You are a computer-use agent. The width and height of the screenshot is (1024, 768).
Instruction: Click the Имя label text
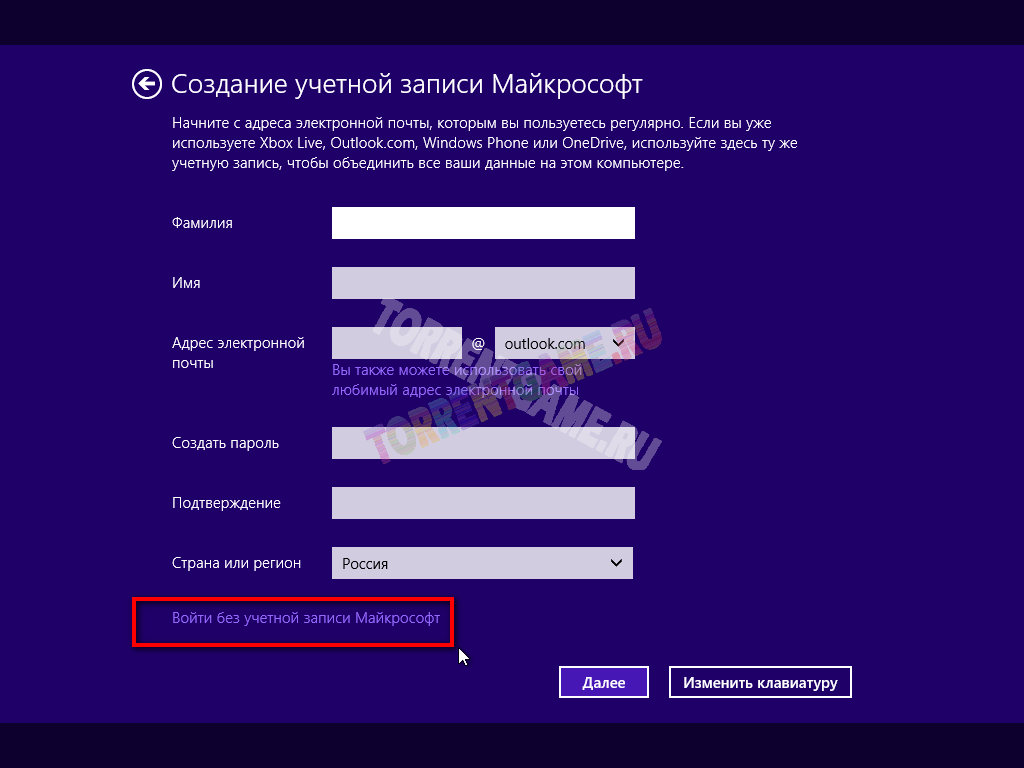[186, 283]
